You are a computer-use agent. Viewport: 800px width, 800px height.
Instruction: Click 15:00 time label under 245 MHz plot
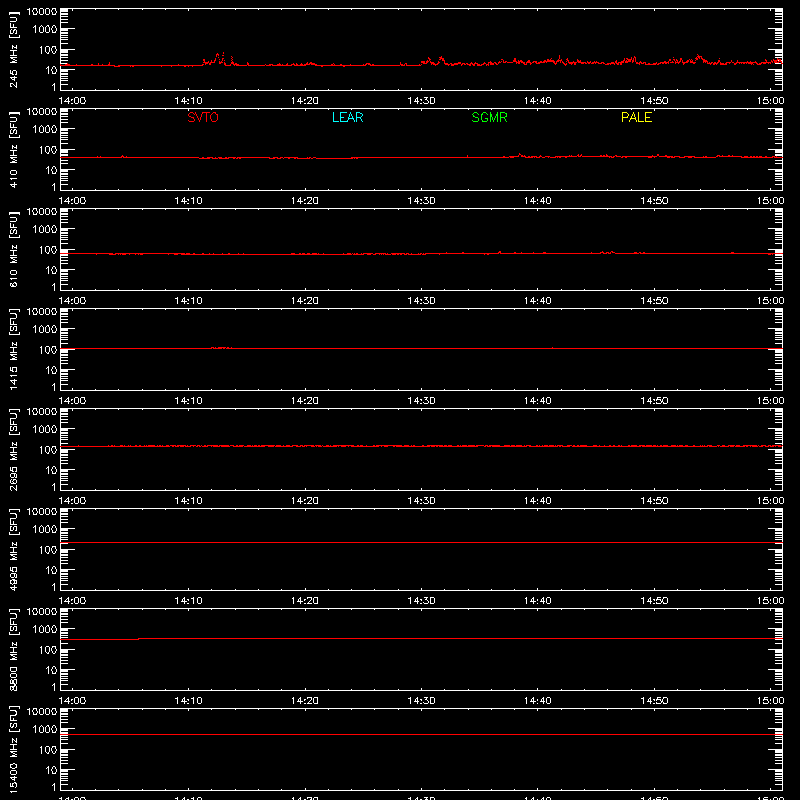pos(770,101)
